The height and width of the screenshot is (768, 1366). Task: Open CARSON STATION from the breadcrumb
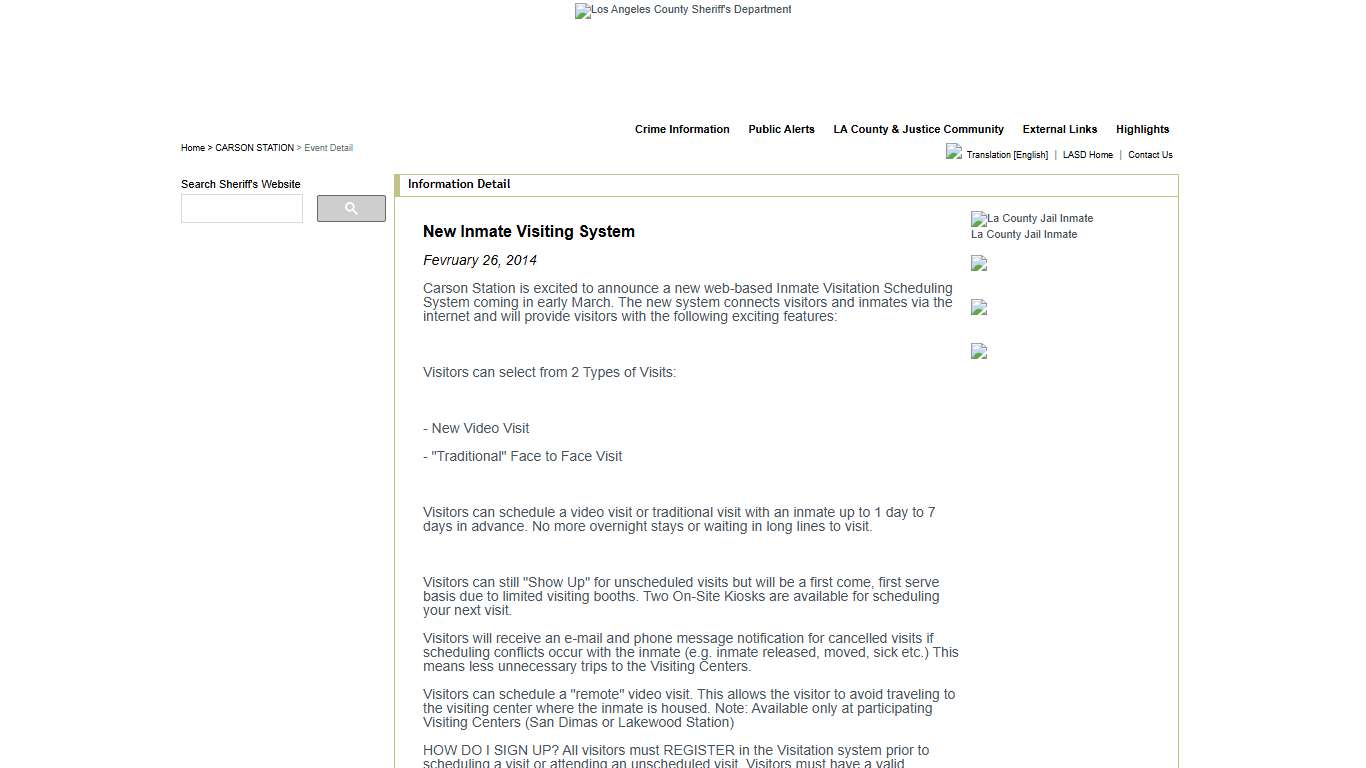(x=254, y=147)
